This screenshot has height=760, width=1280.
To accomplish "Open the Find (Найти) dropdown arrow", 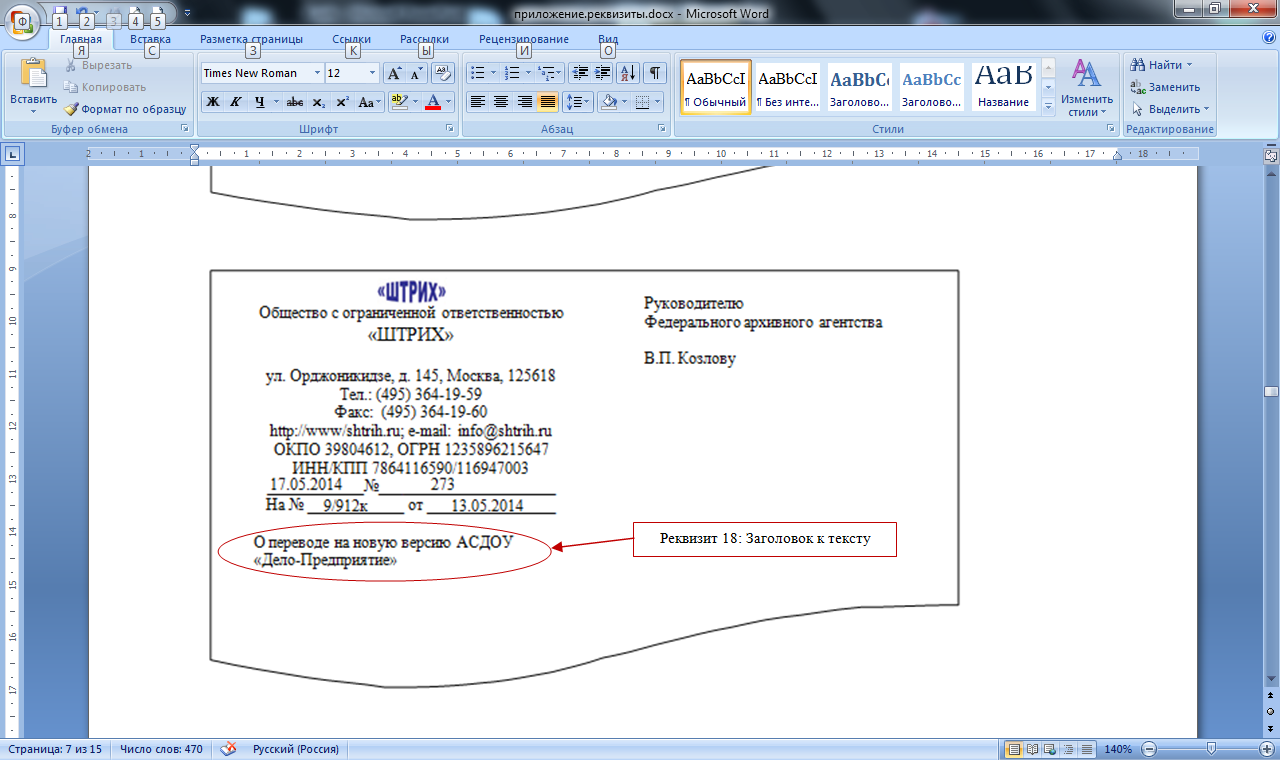I will [1189, 65].
